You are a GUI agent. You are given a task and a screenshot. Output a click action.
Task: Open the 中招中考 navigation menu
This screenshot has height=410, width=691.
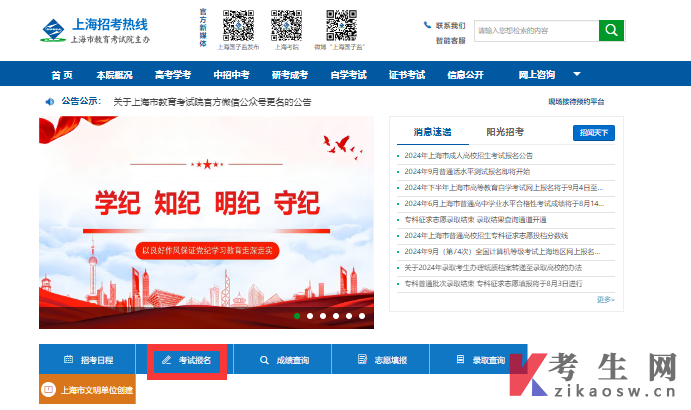pos(231,75)
